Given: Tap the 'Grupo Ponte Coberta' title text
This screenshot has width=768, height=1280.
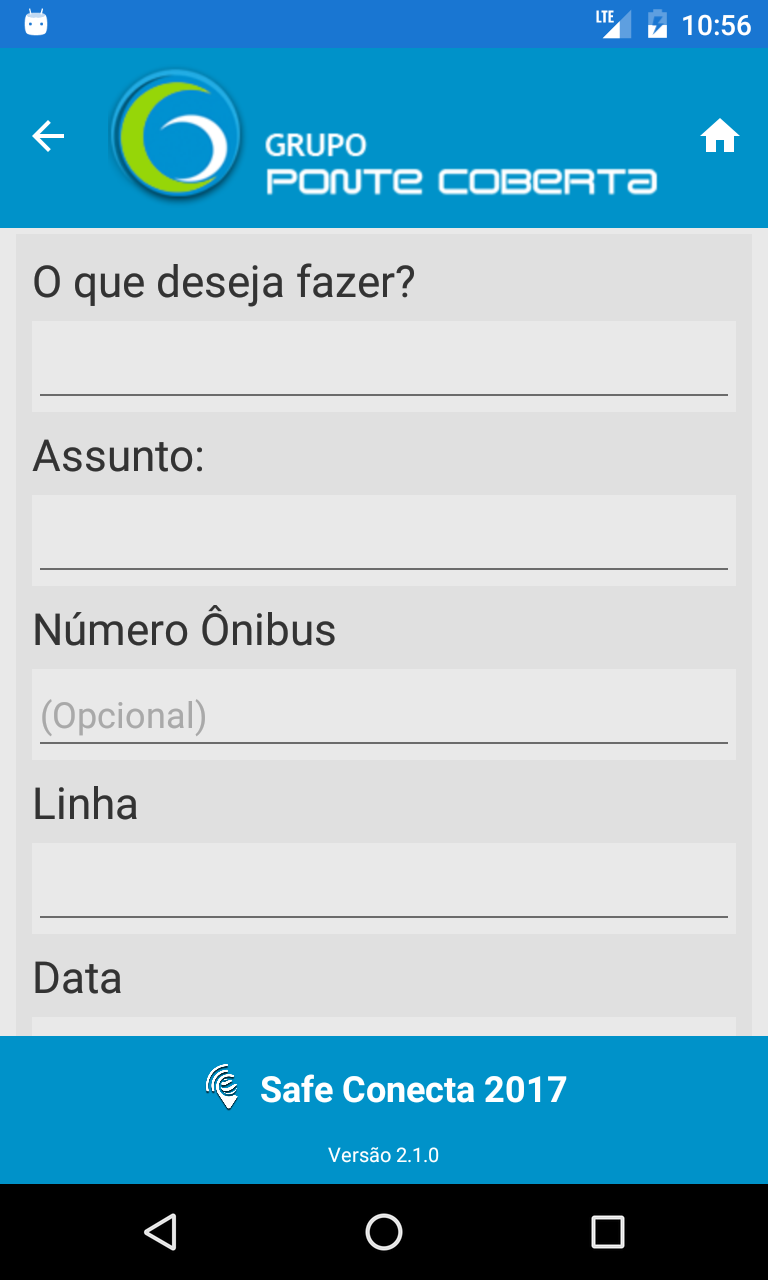Looking at the screenshot, I should click(461, 164).
